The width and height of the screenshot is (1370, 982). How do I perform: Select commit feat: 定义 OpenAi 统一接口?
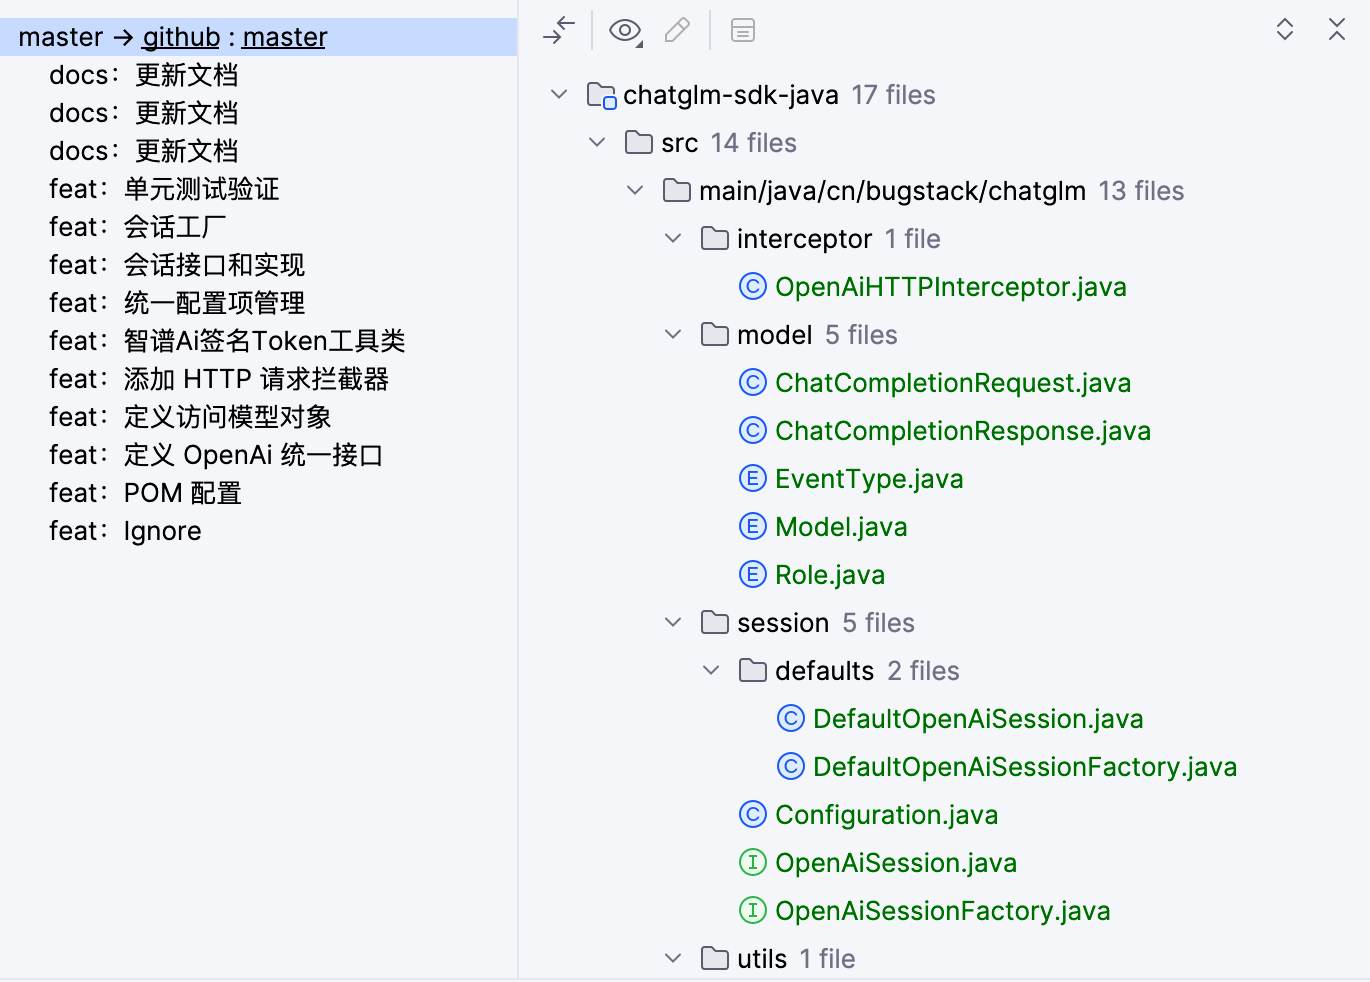216,455
